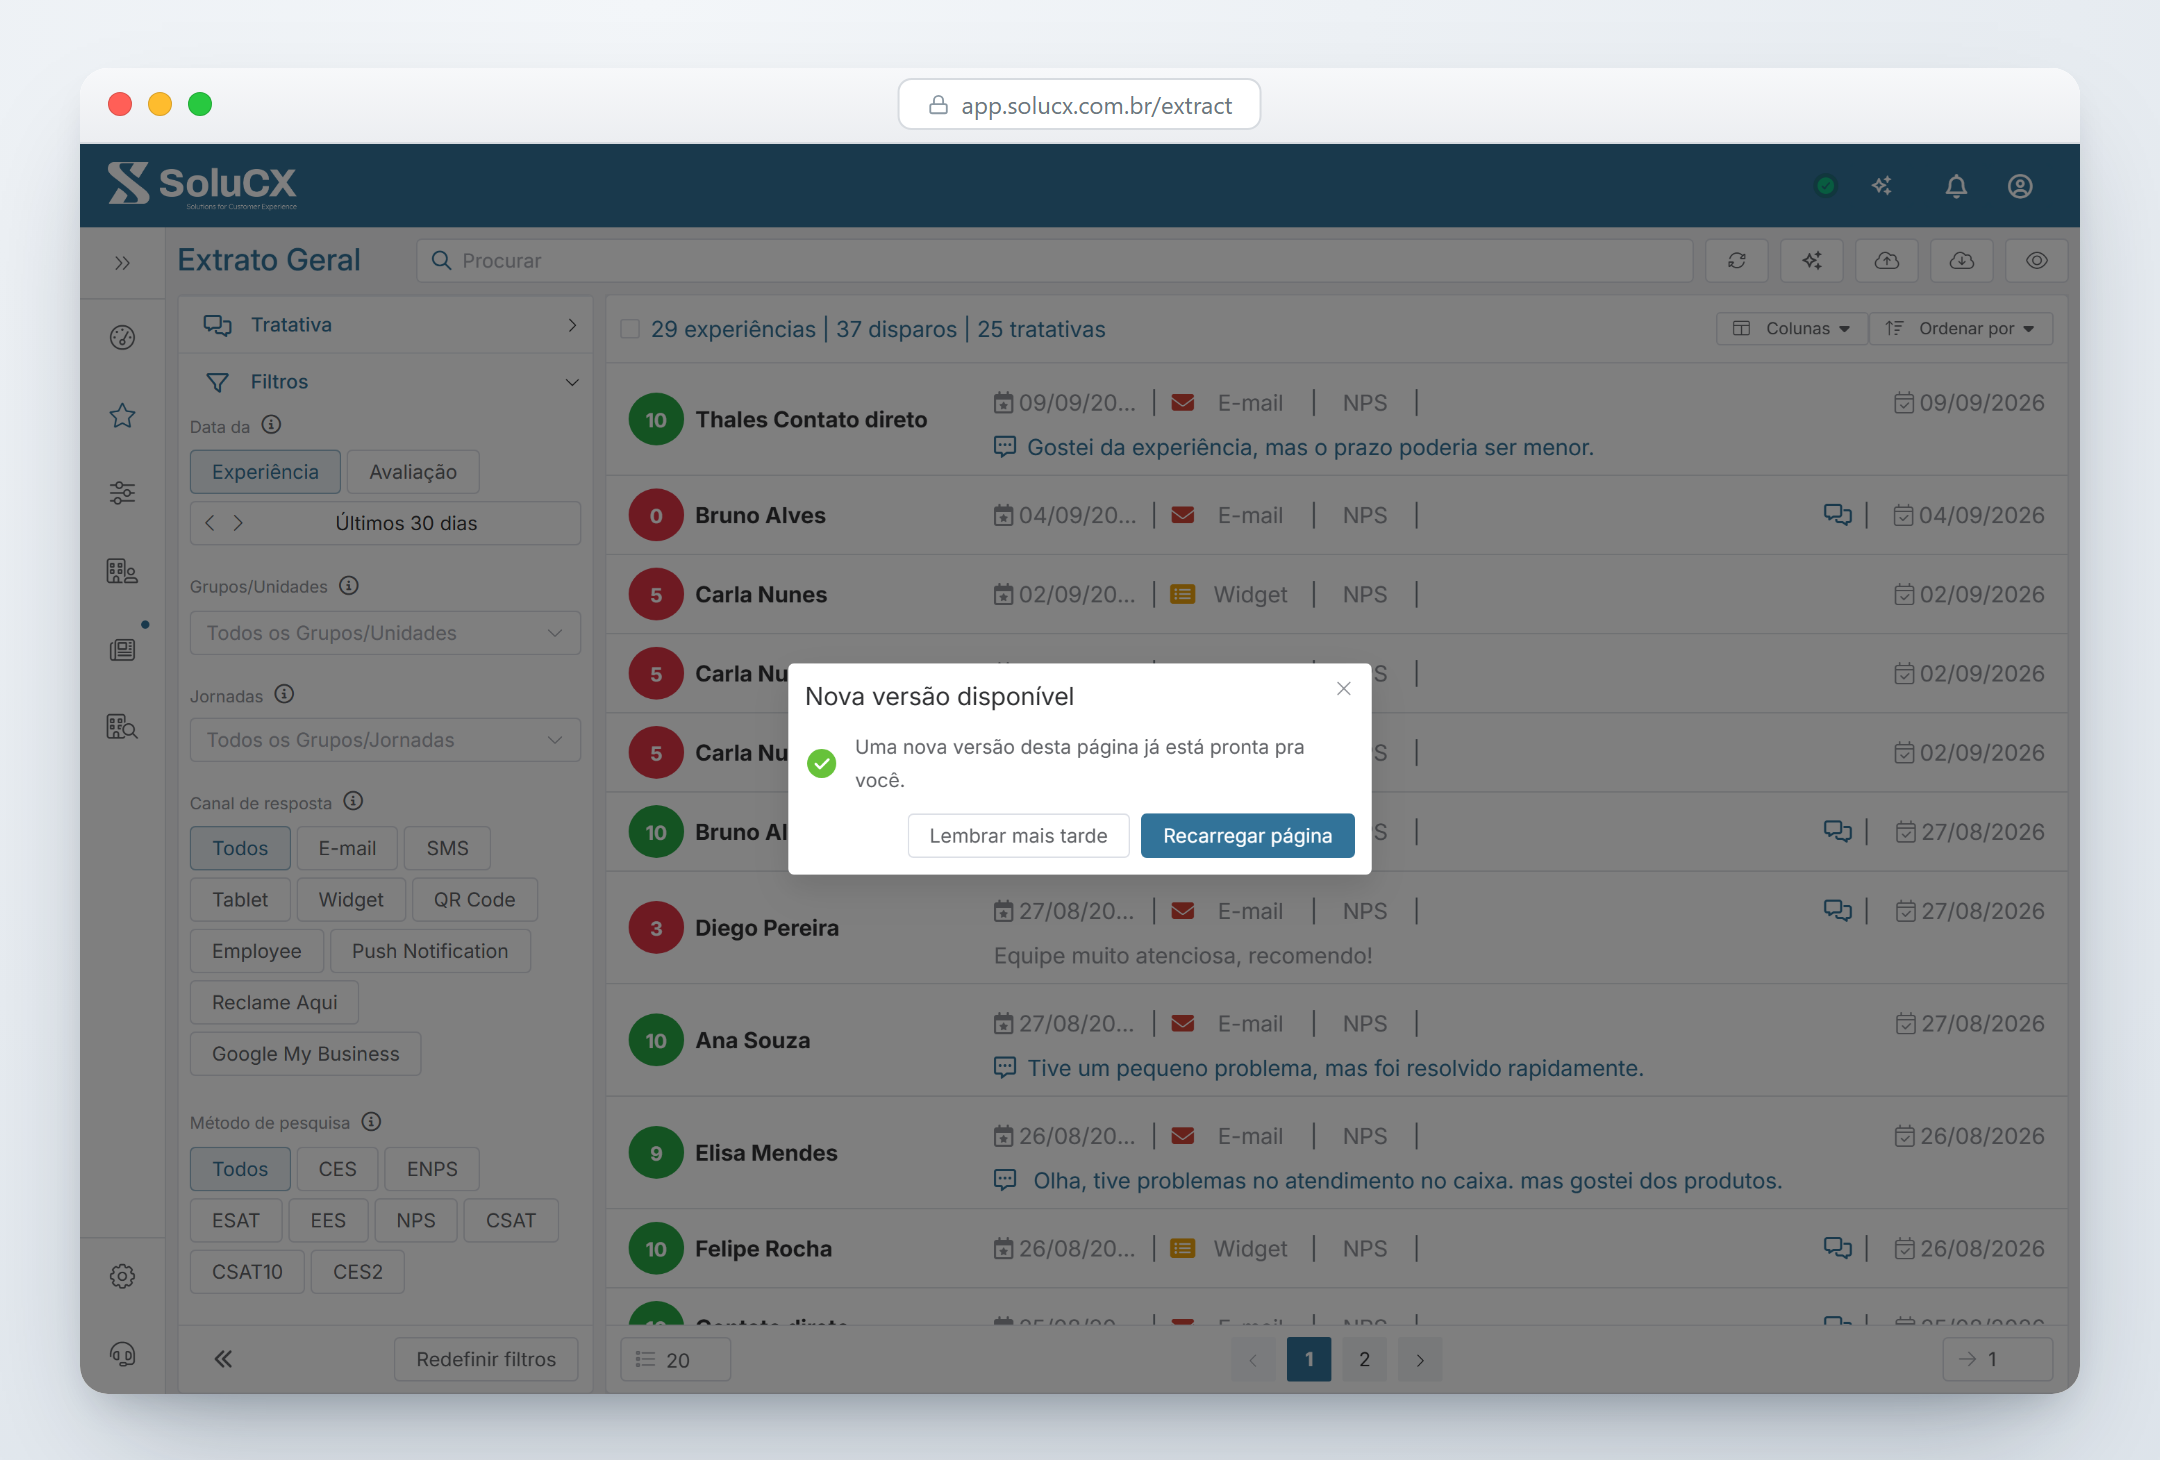2160x1460 pixels.
Task: Select E-mail response channel
Action: tap(347, 848)
